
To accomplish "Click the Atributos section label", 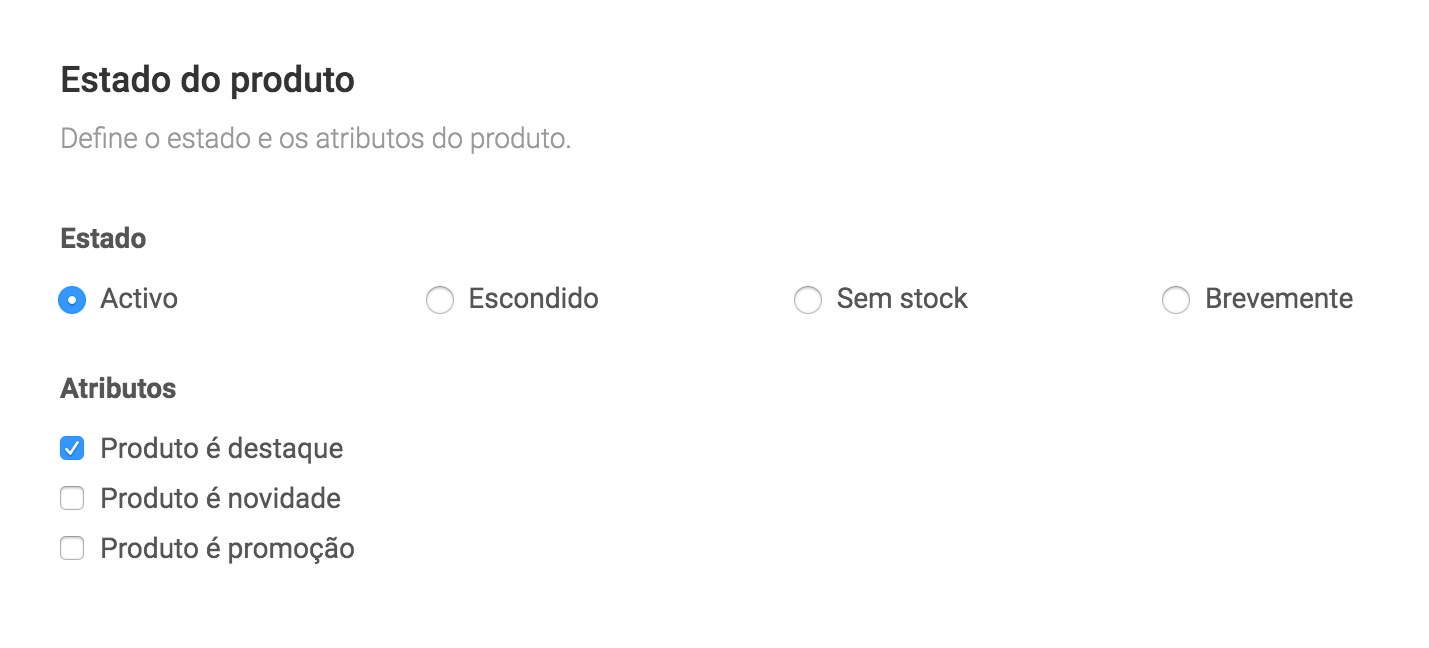I will (117, 388).
